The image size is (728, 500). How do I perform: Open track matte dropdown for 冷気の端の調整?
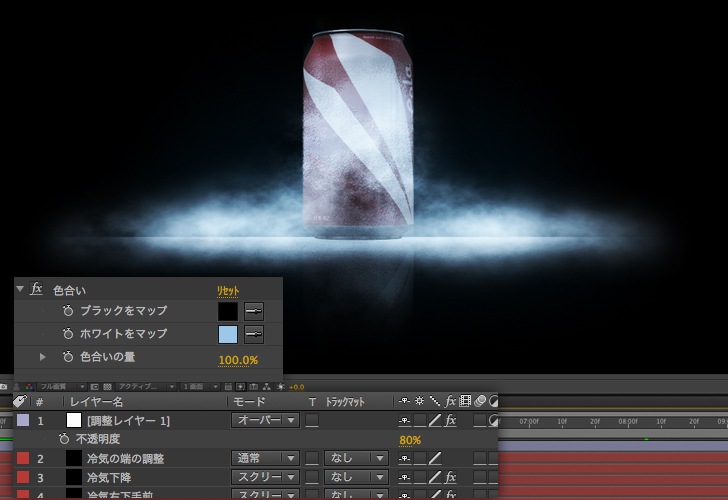tap(356, 458)
